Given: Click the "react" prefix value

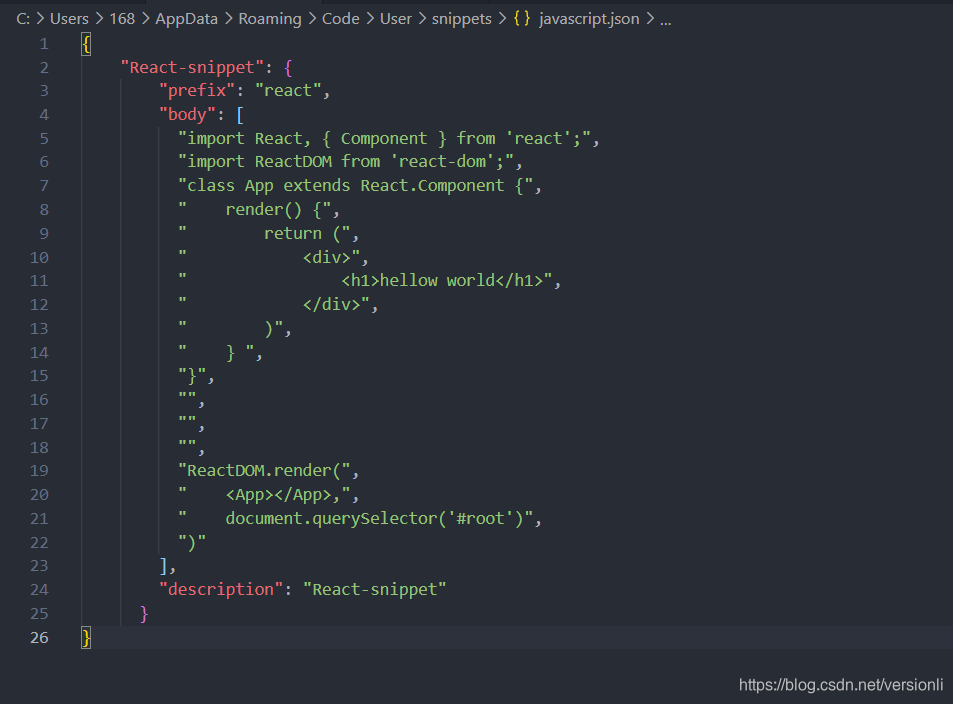Looking at the screenshot, I should 287,91.
